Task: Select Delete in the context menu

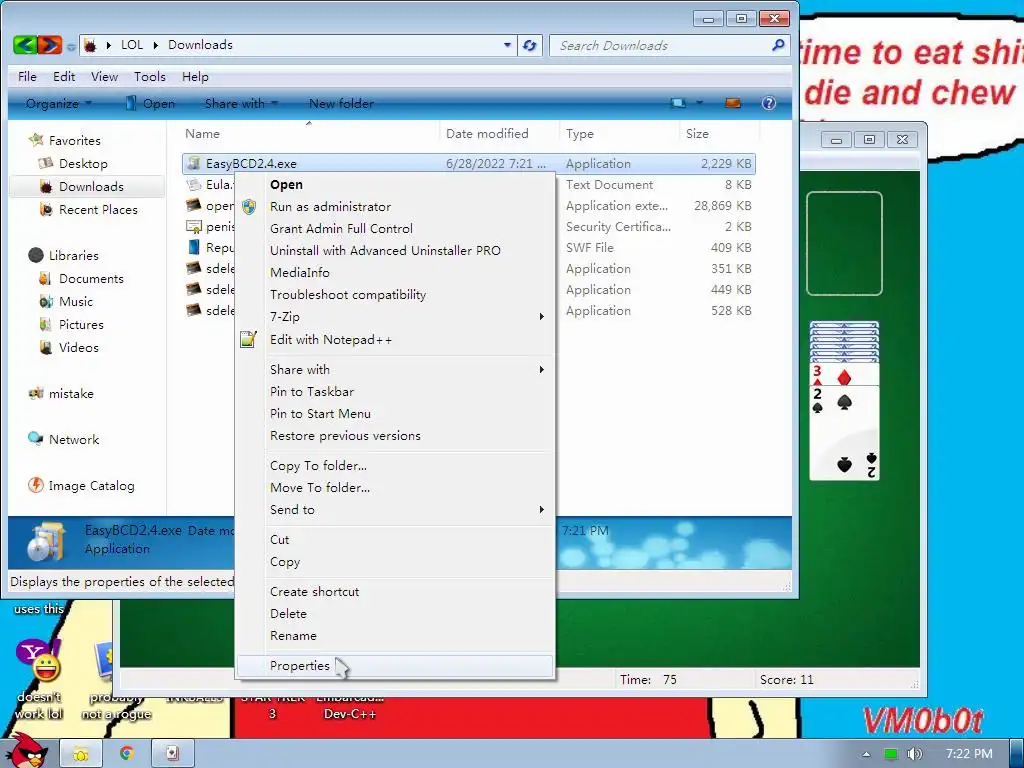Action: pos(288,614)
